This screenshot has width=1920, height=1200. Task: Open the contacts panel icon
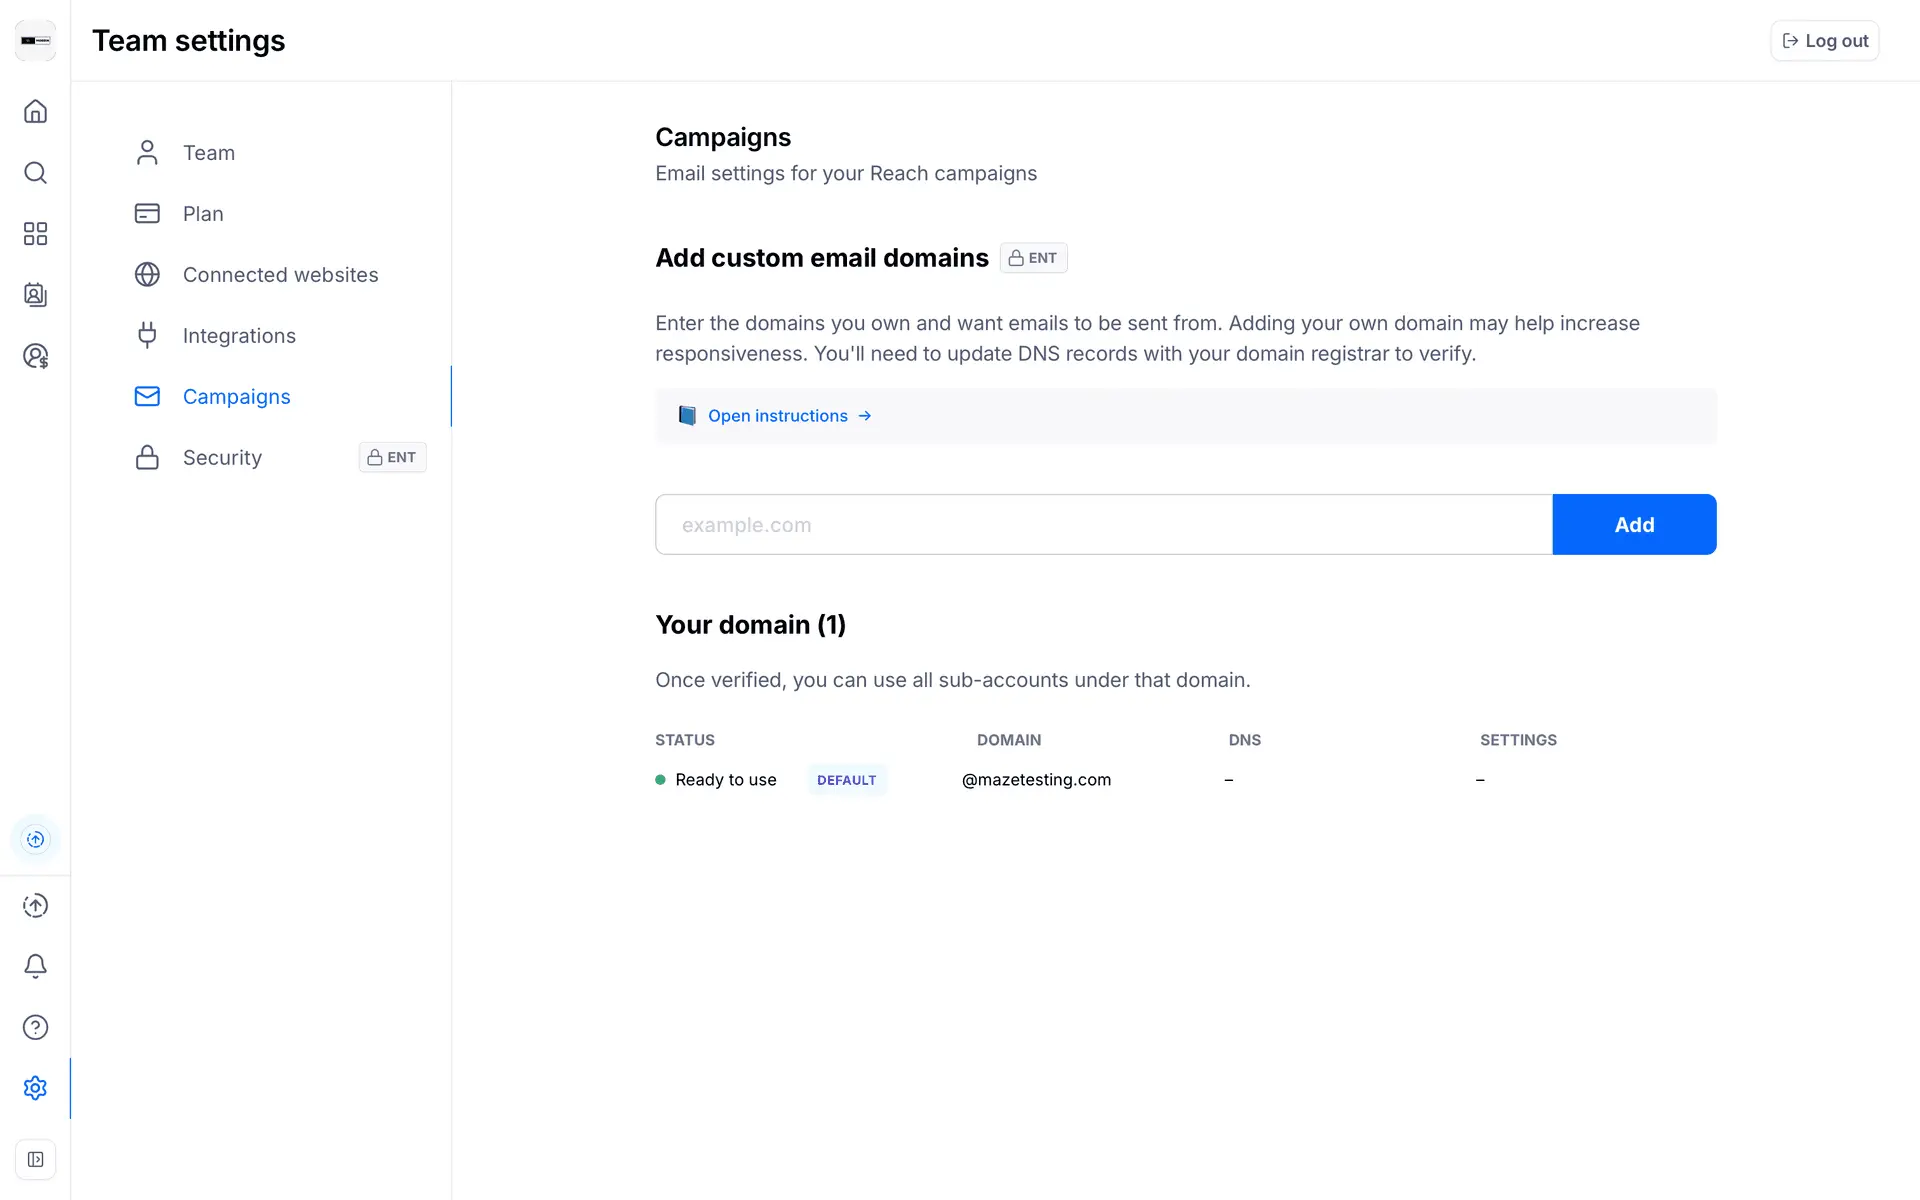35,295
